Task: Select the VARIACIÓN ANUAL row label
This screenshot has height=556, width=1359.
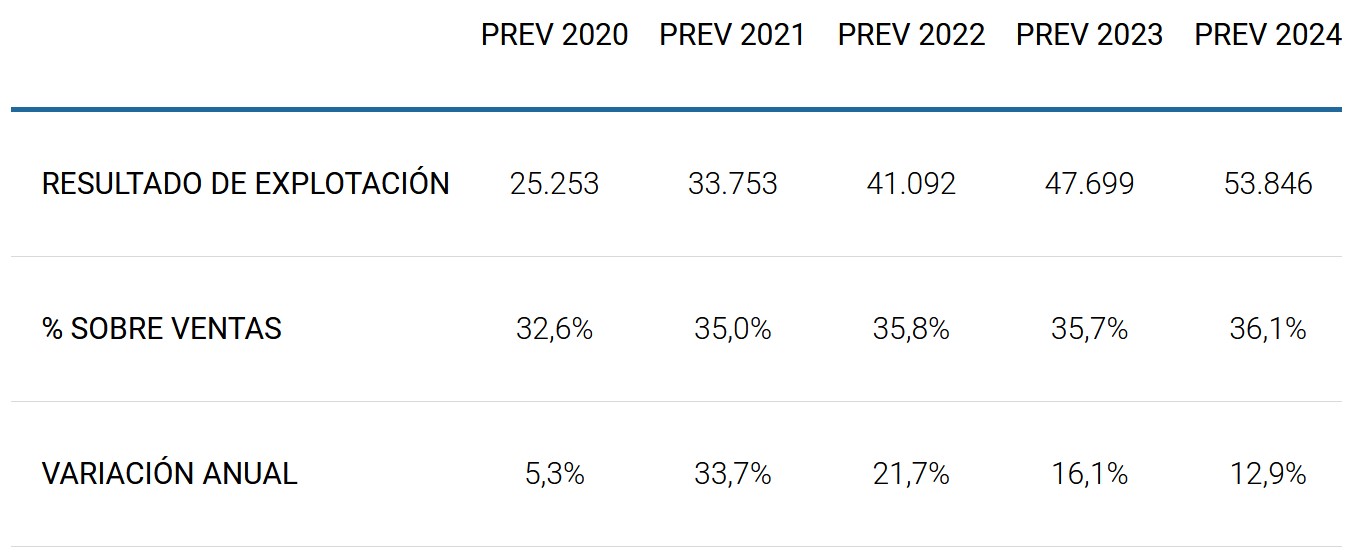Action: click(169, 473)
